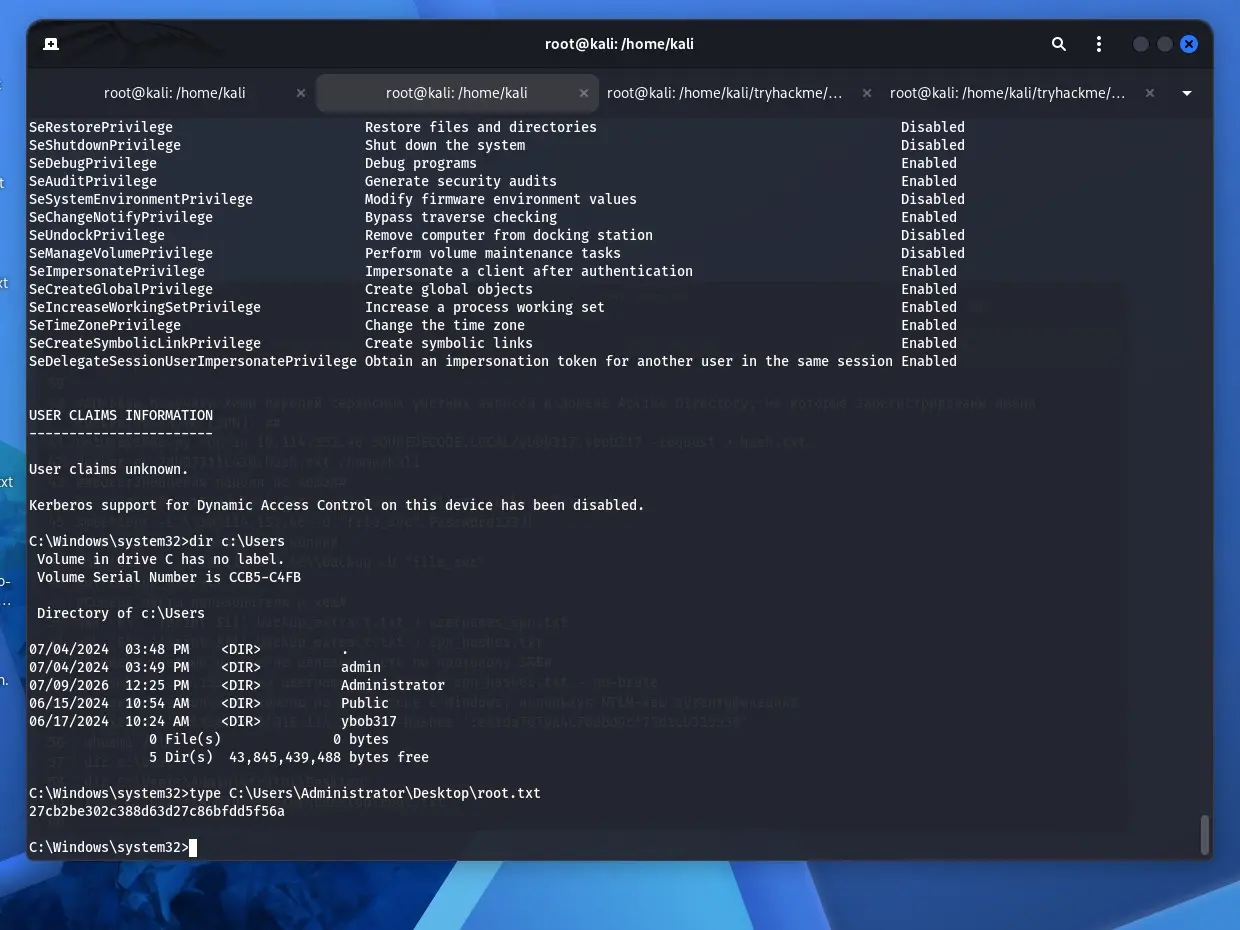
Task: Click the SeCreateSymbolicLinkPrivilege entry
Action: [x=145, y=343]
